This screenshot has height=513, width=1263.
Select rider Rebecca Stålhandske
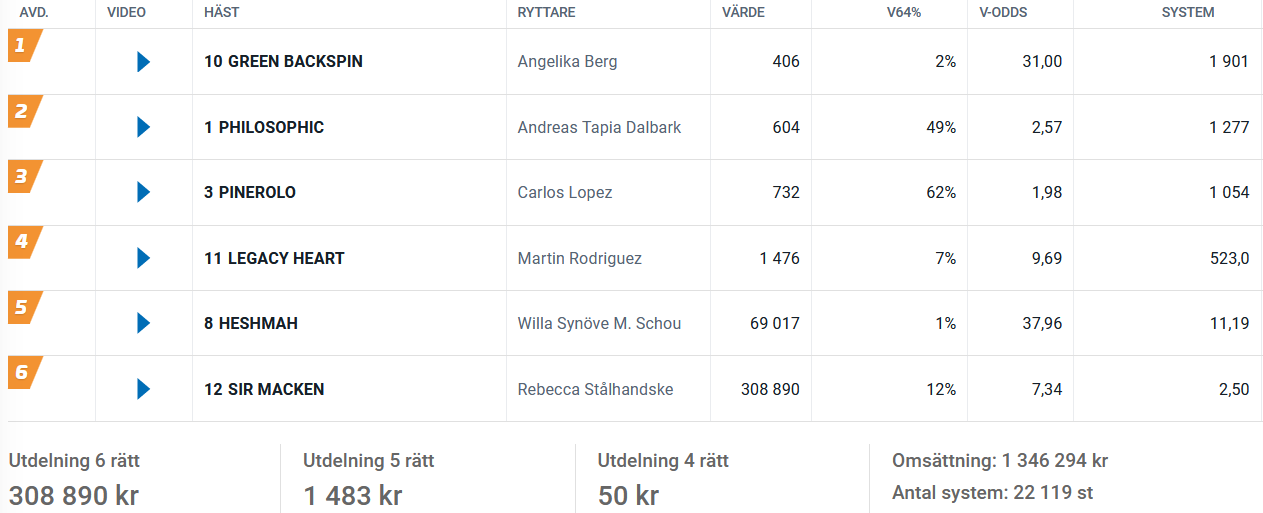click(595, 389)
